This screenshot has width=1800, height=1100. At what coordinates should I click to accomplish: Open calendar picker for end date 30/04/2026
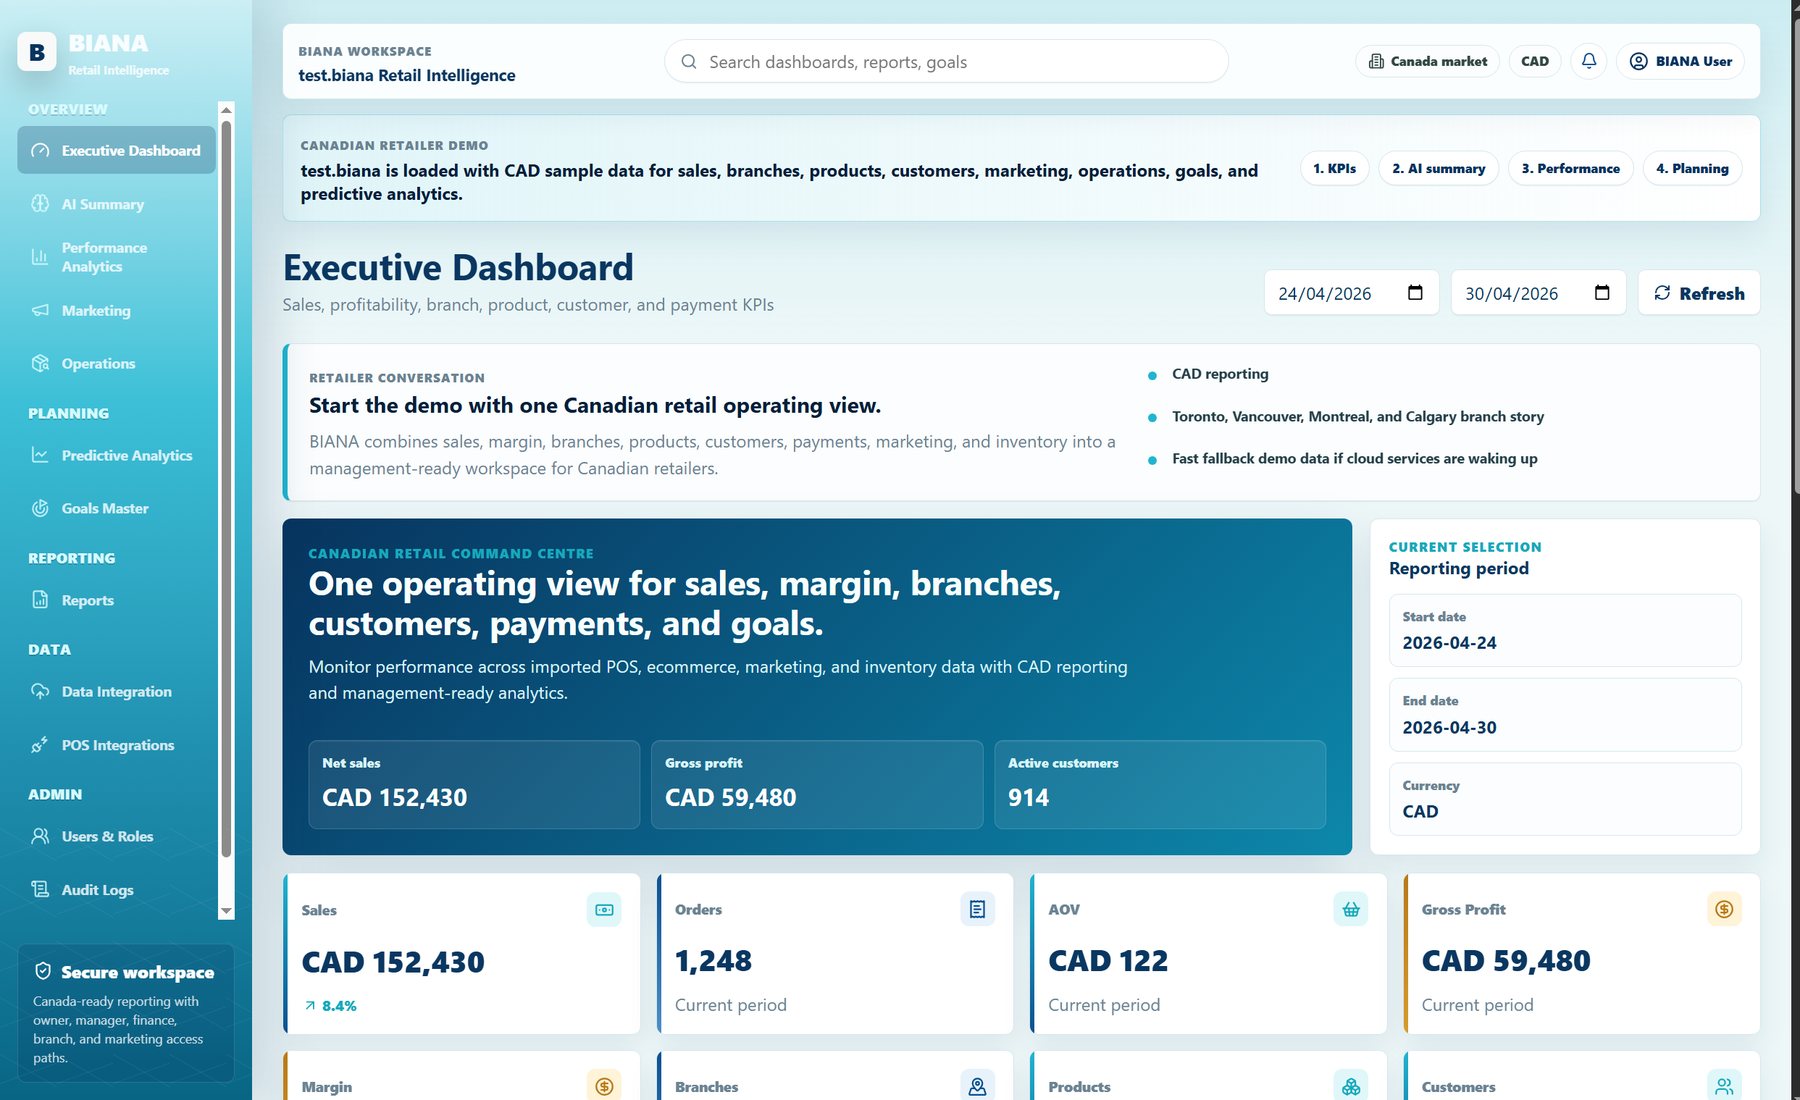tap(1602, 293)
